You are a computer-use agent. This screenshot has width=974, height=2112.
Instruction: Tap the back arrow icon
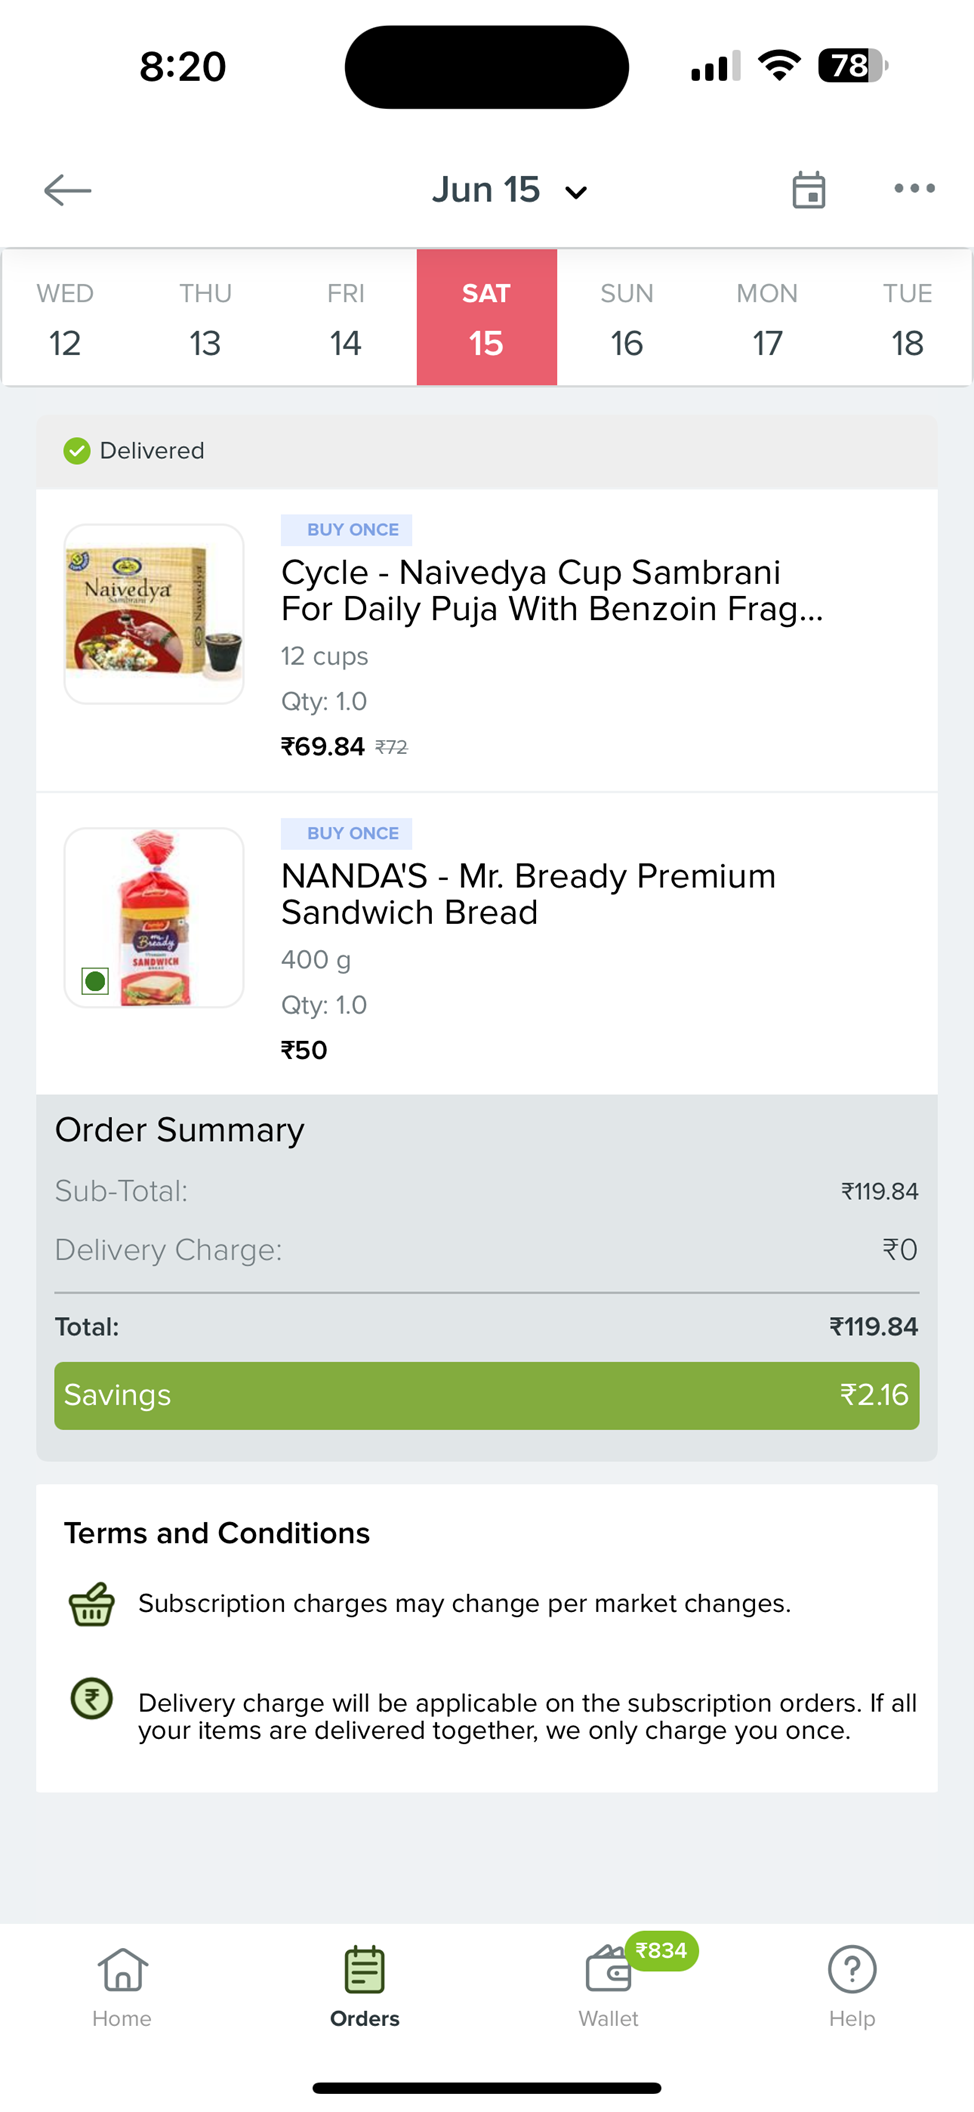click(x=68, y=190)
